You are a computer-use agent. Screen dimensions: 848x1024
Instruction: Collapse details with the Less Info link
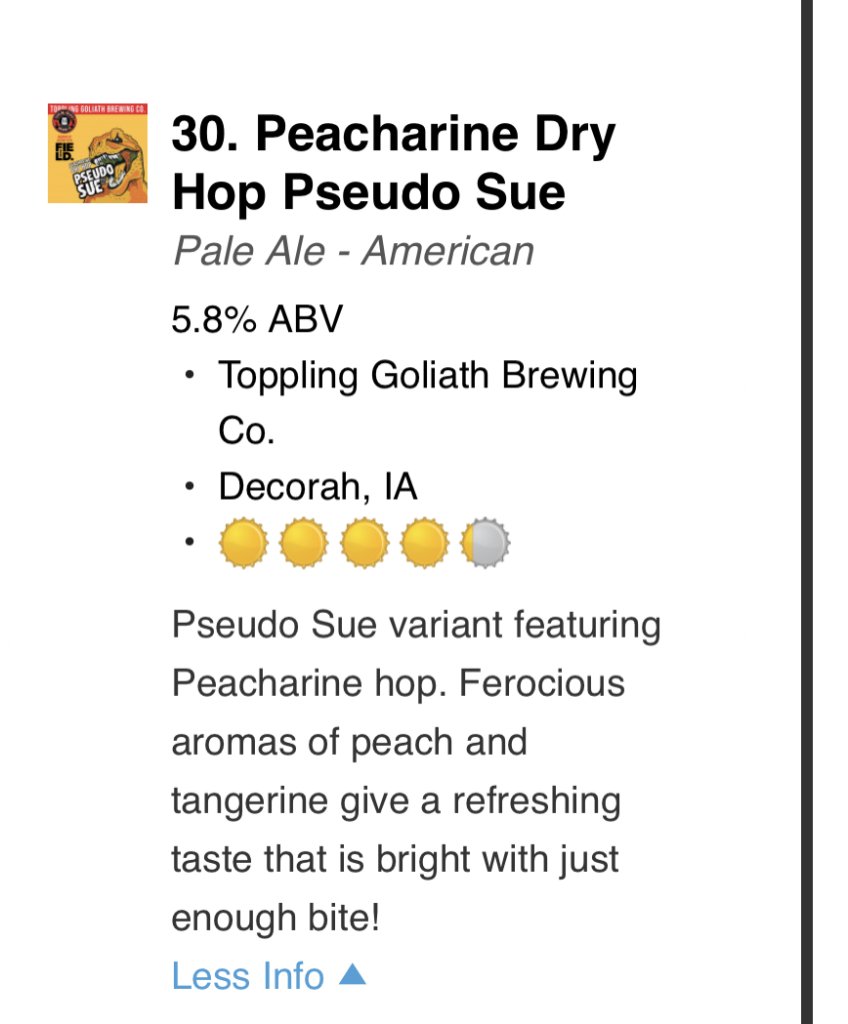click(248, 976)
